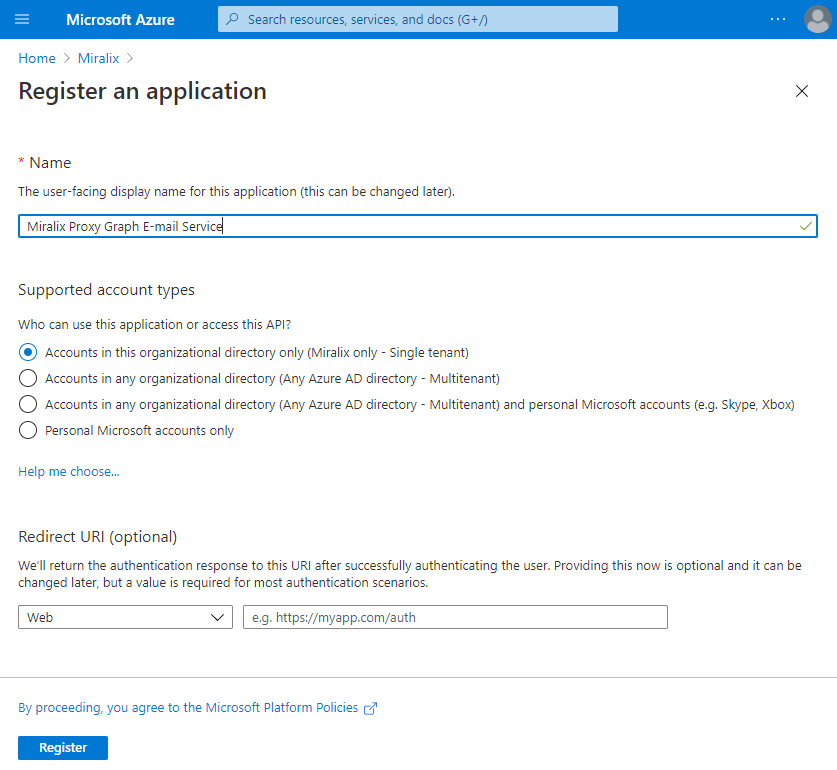
Task: Go to Miralix breadcrumb
Action: pos(98,58)
